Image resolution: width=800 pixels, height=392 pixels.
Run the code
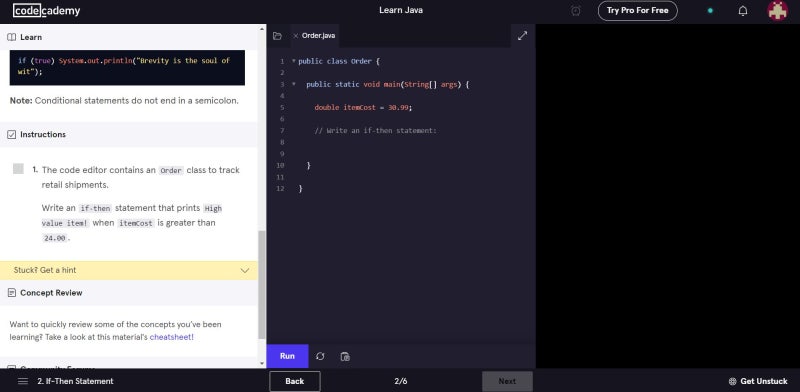point(287,356)
